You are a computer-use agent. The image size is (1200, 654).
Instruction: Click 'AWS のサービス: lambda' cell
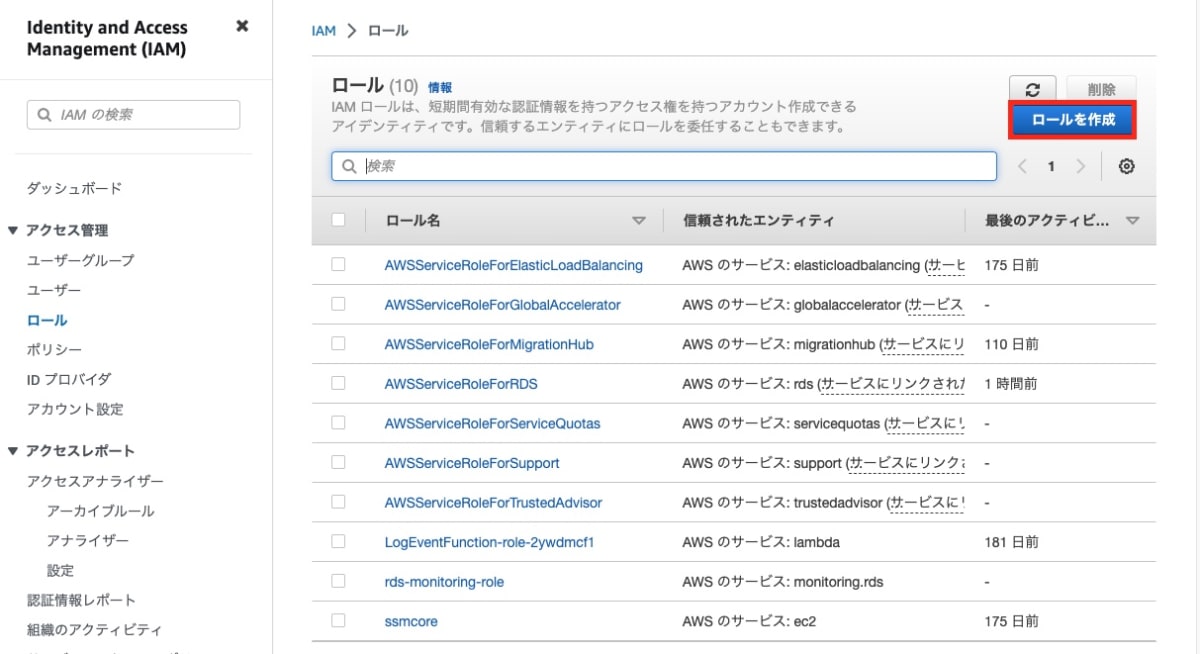(761, 542)
